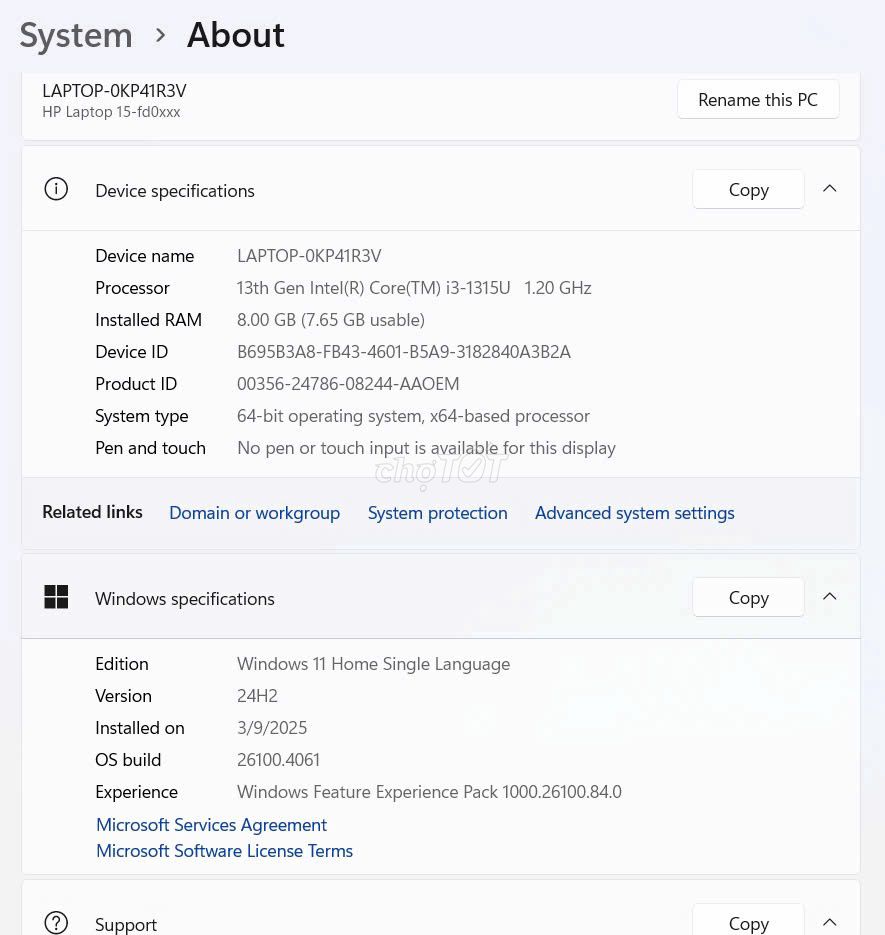Select the Device name value LAPTOP-0KP41R3V
Viewport: 885px width, 935px height.
(x=309, y=256)
